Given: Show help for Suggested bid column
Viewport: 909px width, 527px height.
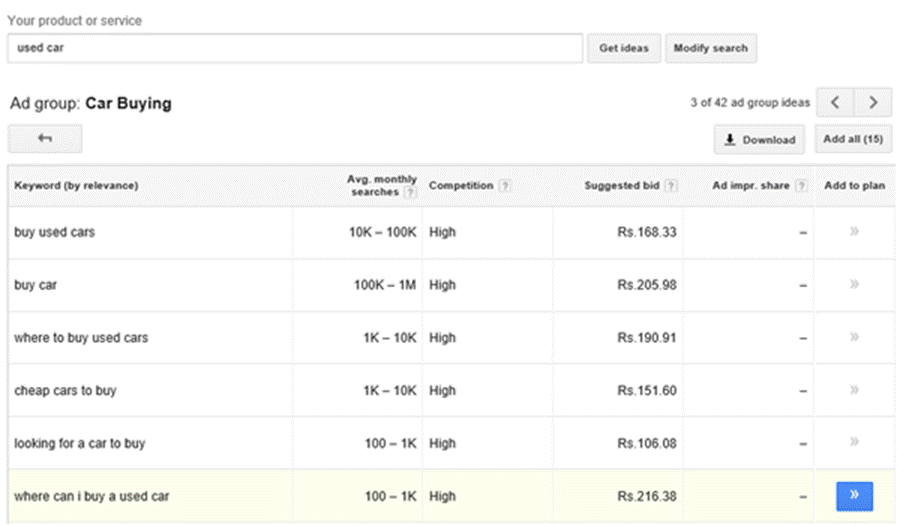Looking at the screenshot, I should click(x=671, y=186).
